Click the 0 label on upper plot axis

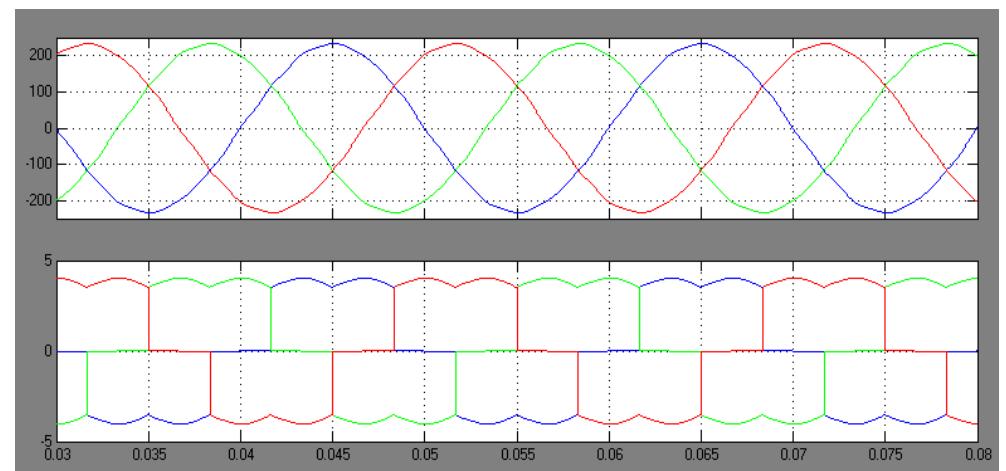(x=48, y=128)
